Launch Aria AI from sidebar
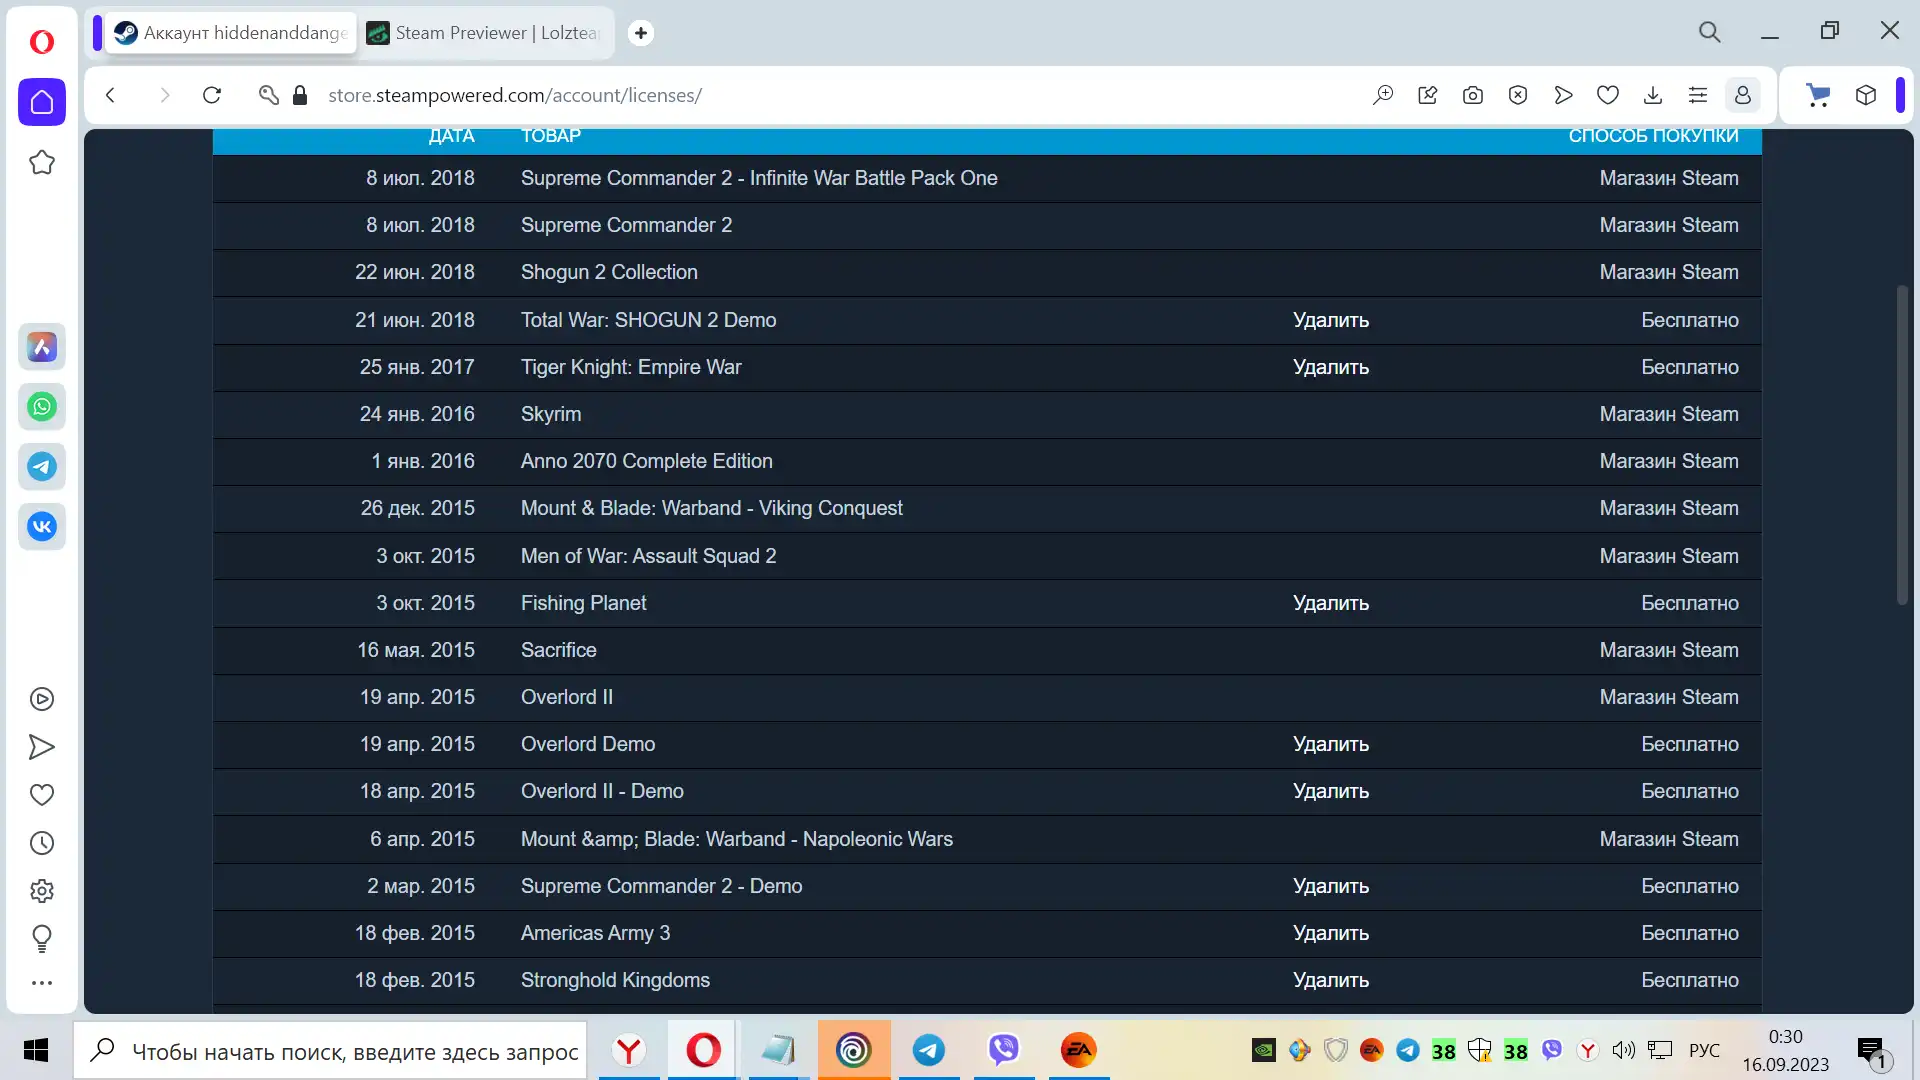Image resolution: width=1920 pixels, height=1080 pixels. (42, 347)
